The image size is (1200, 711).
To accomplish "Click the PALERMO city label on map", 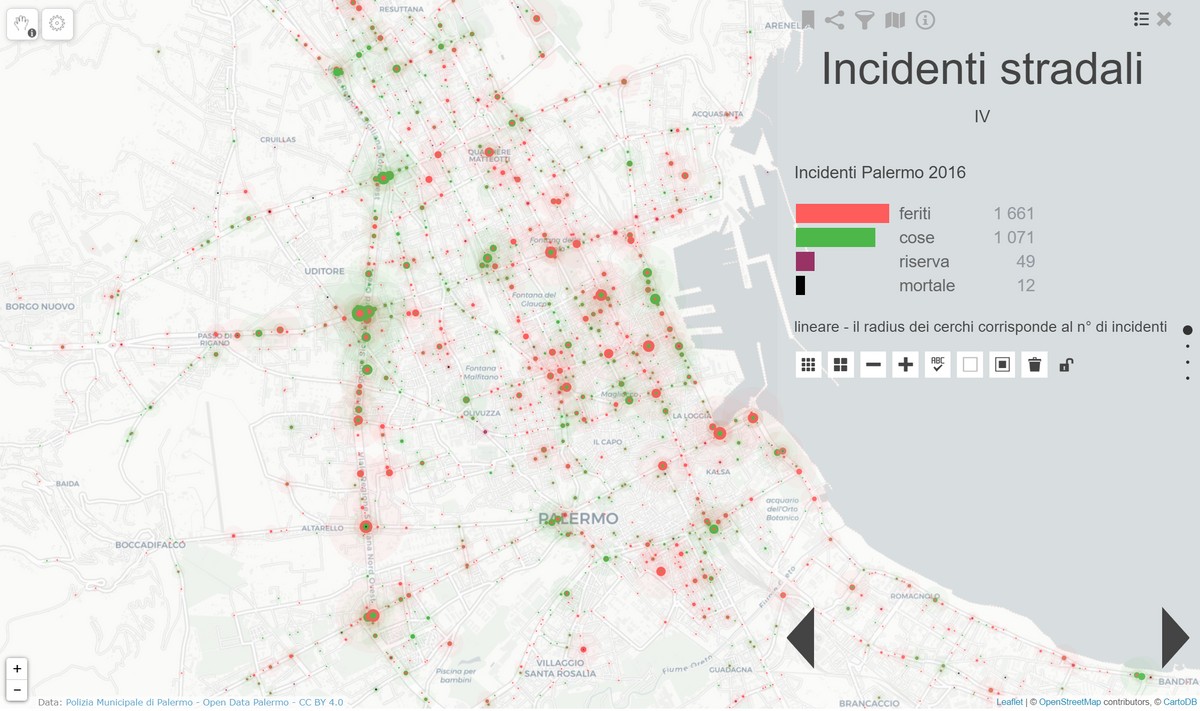I will 579,519.
